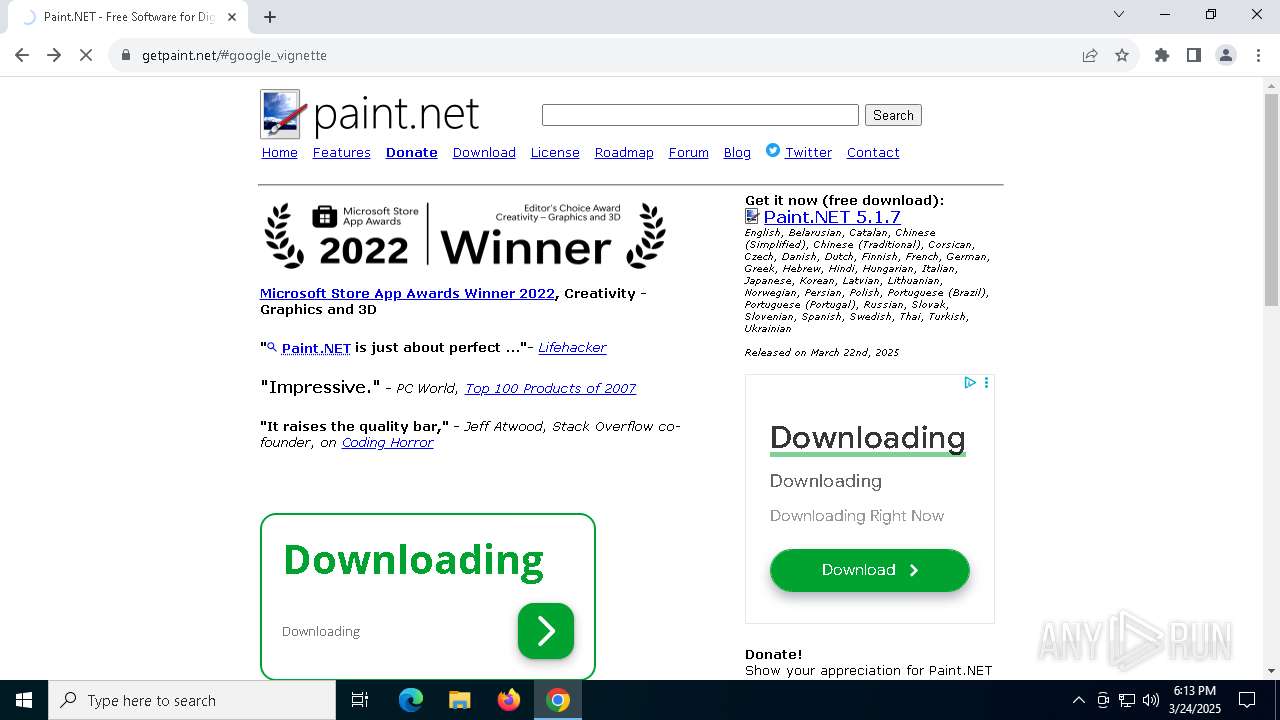Click the address bar URL
Viewport: 1280px width, 720px height.
pos(234,55)
